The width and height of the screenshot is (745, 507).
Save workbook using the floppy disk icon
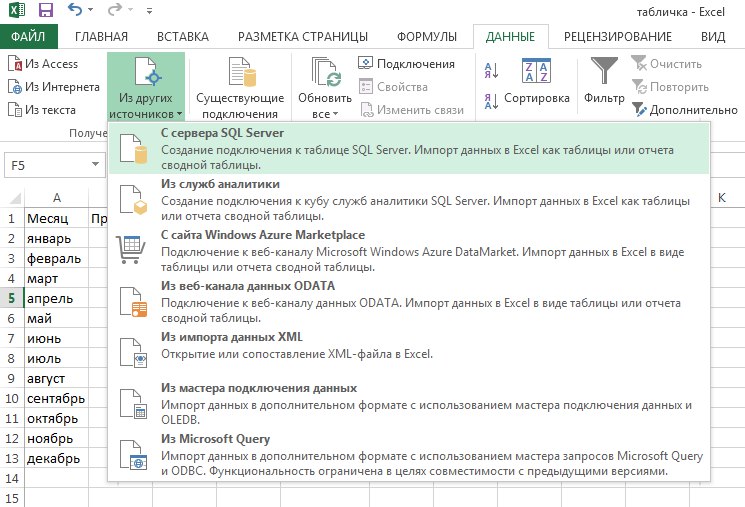(x=46, y=10)
